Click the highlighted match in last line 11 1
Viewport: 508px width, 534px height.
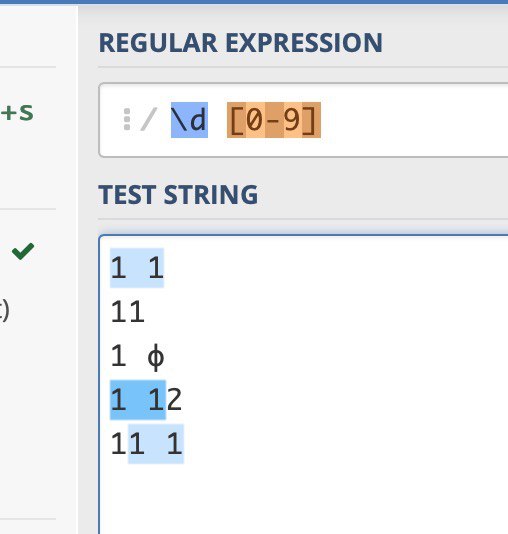(156, 444)
